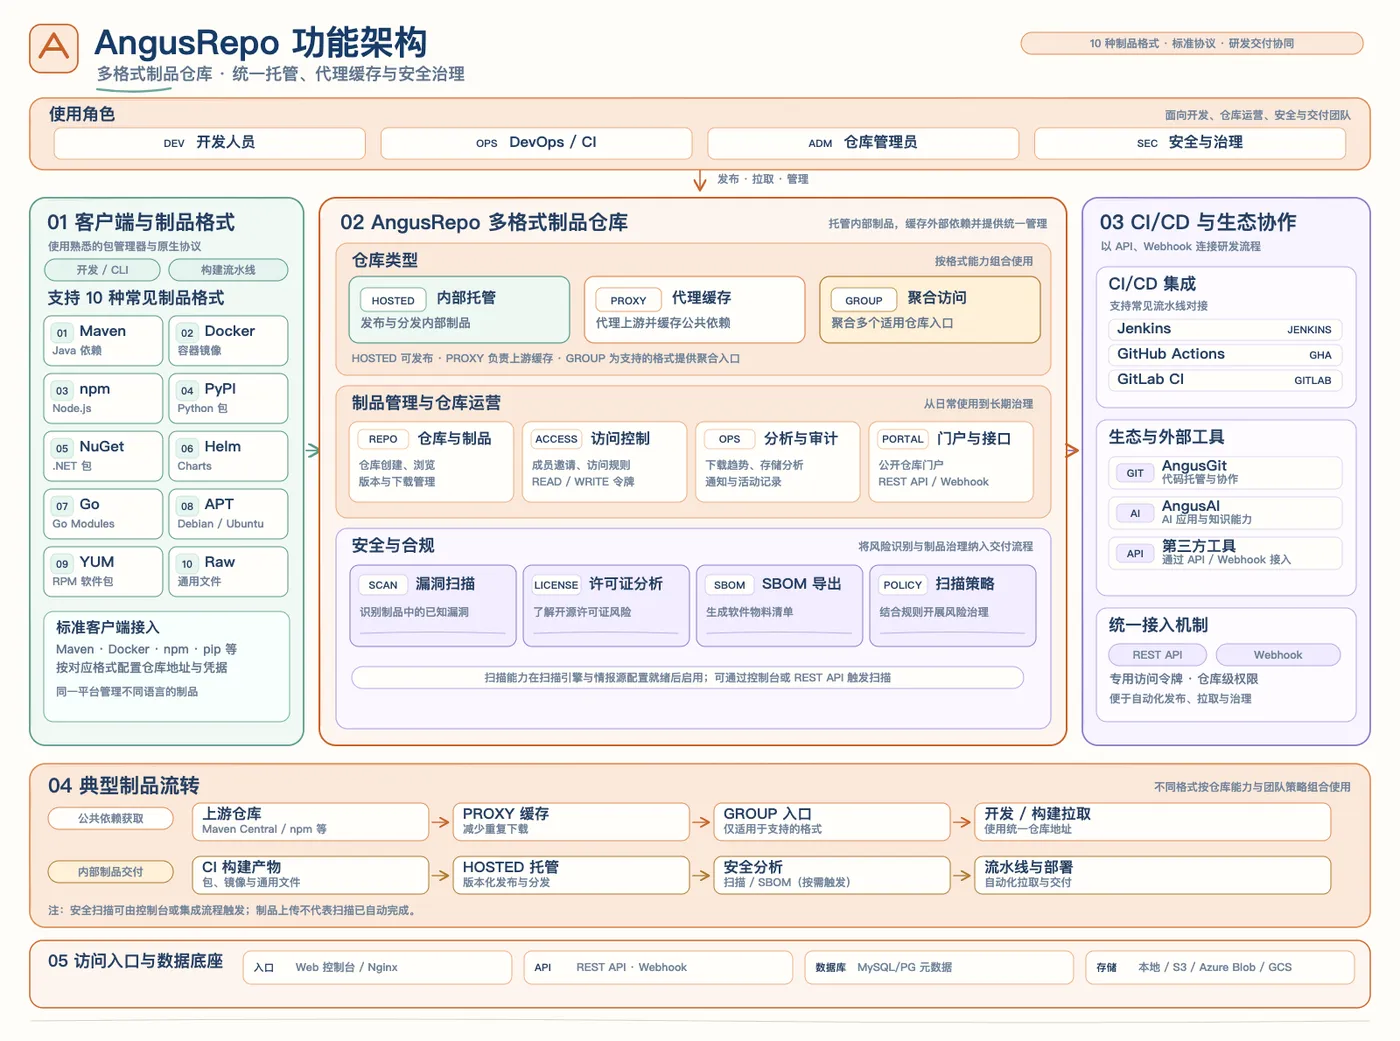Open the REPO 仓库与制品 card
Viewport: 1400px width, 1041px height.
[x=431, y=461]
